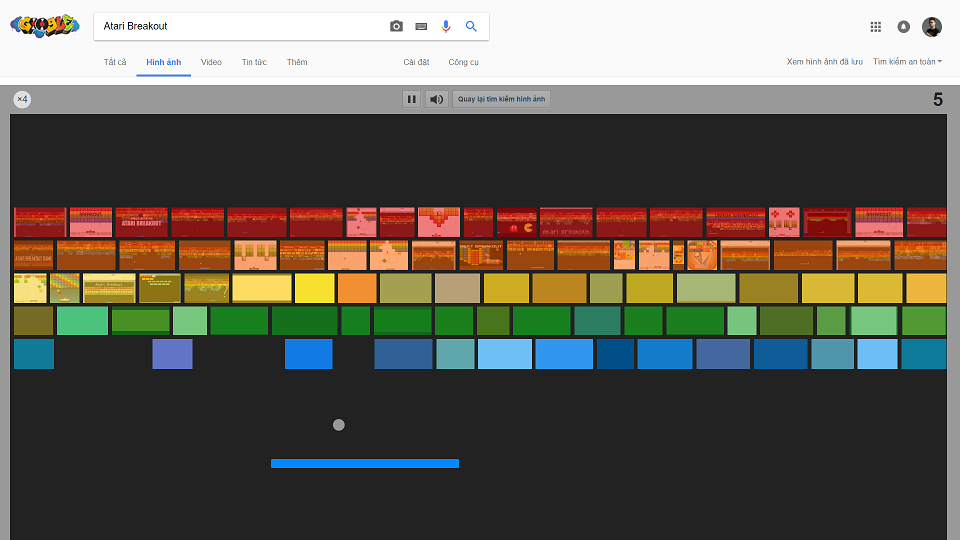Screen dimensions: 960x540
Task: Mute the game sound
Action: pyautogui.click(x=437, y=99)
